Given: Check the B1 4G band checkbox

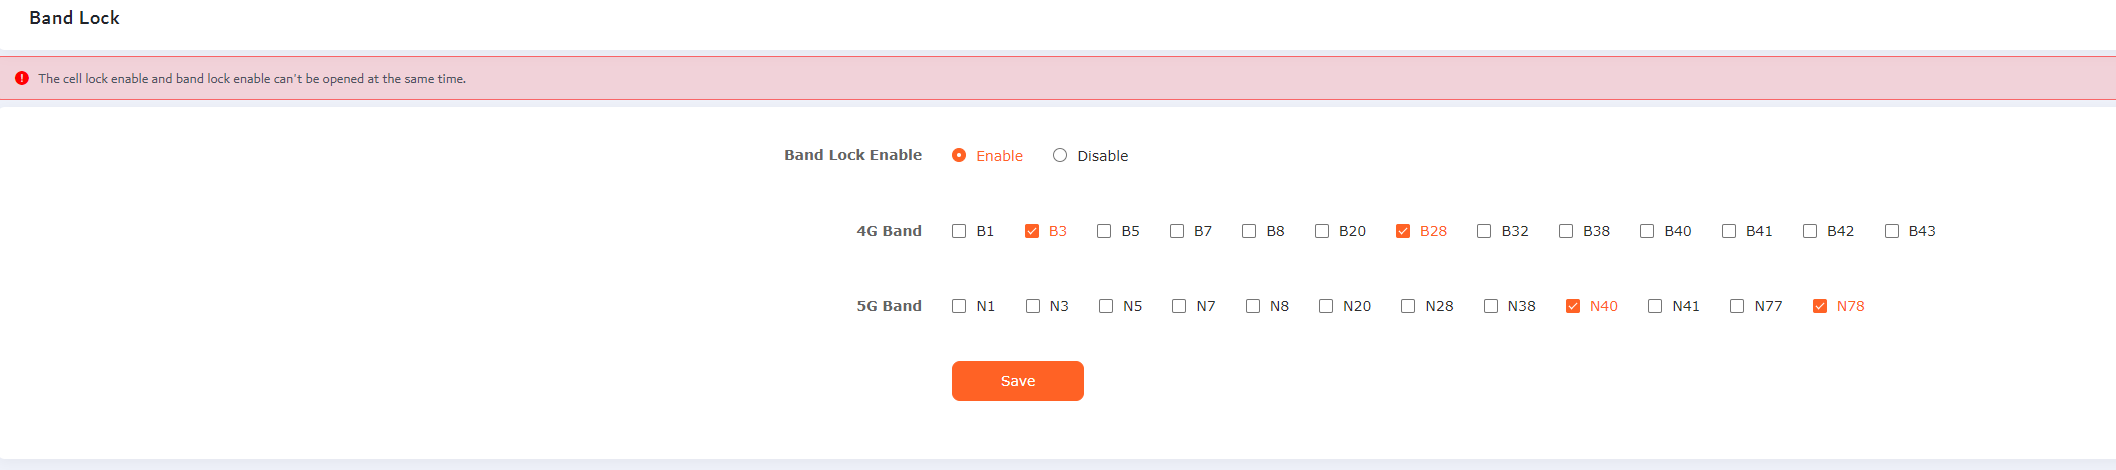Looking at the screenshot, I should coord(959,231).
